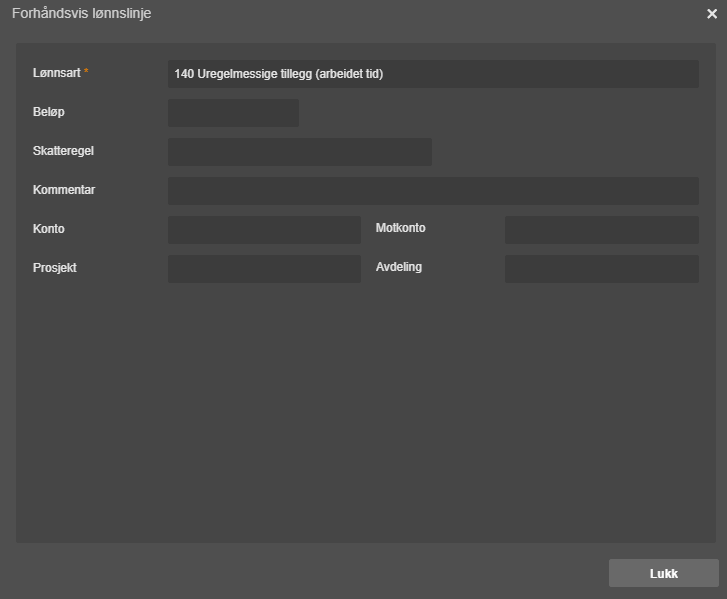Select the Lønnsart field showing 140 Uregelmessige tillegg

433,74
